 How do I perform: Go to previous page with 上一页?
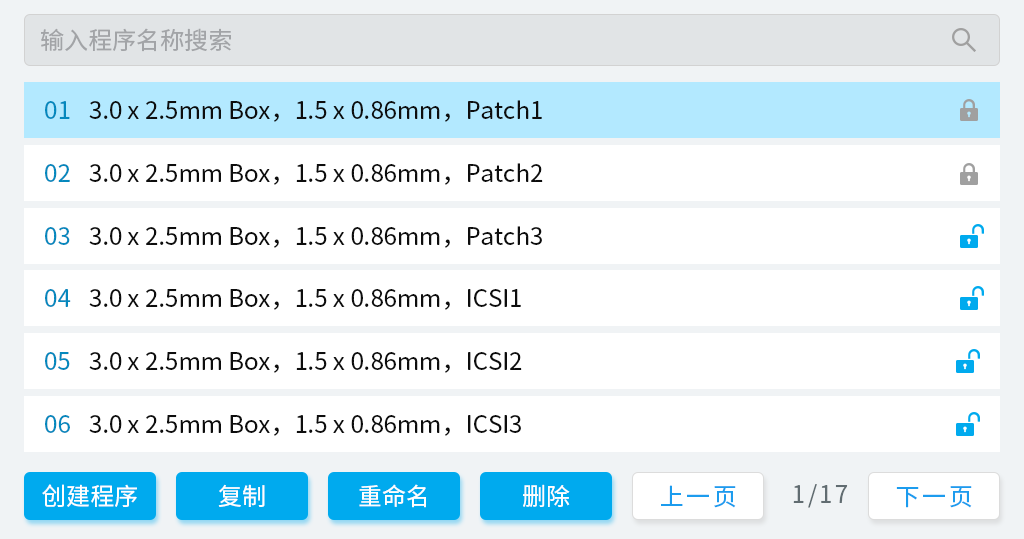click(698, 496)
